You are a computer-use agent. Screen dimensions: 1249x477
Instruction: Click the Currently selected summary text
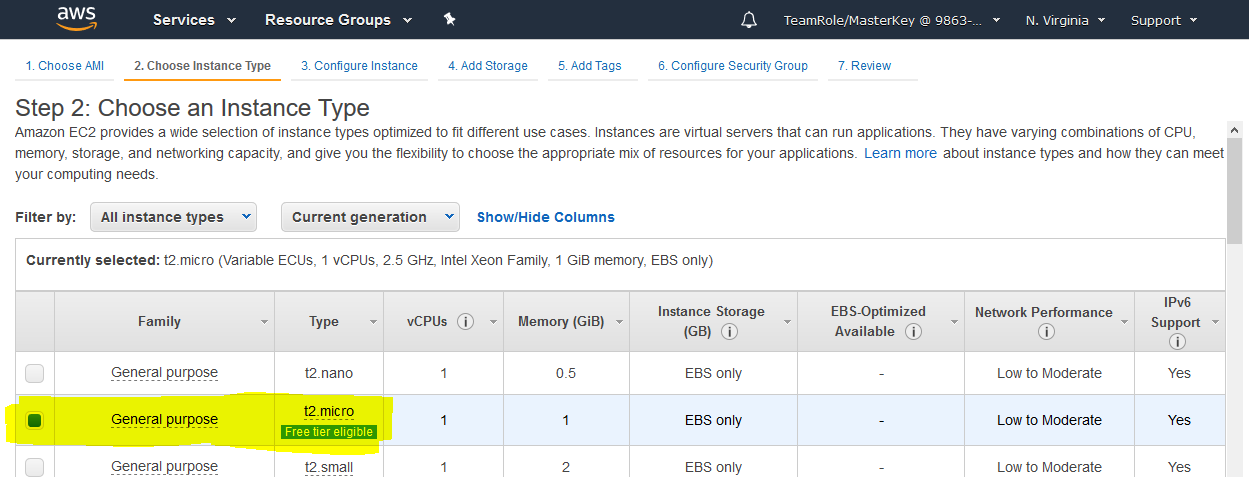(x=370, y=260)
